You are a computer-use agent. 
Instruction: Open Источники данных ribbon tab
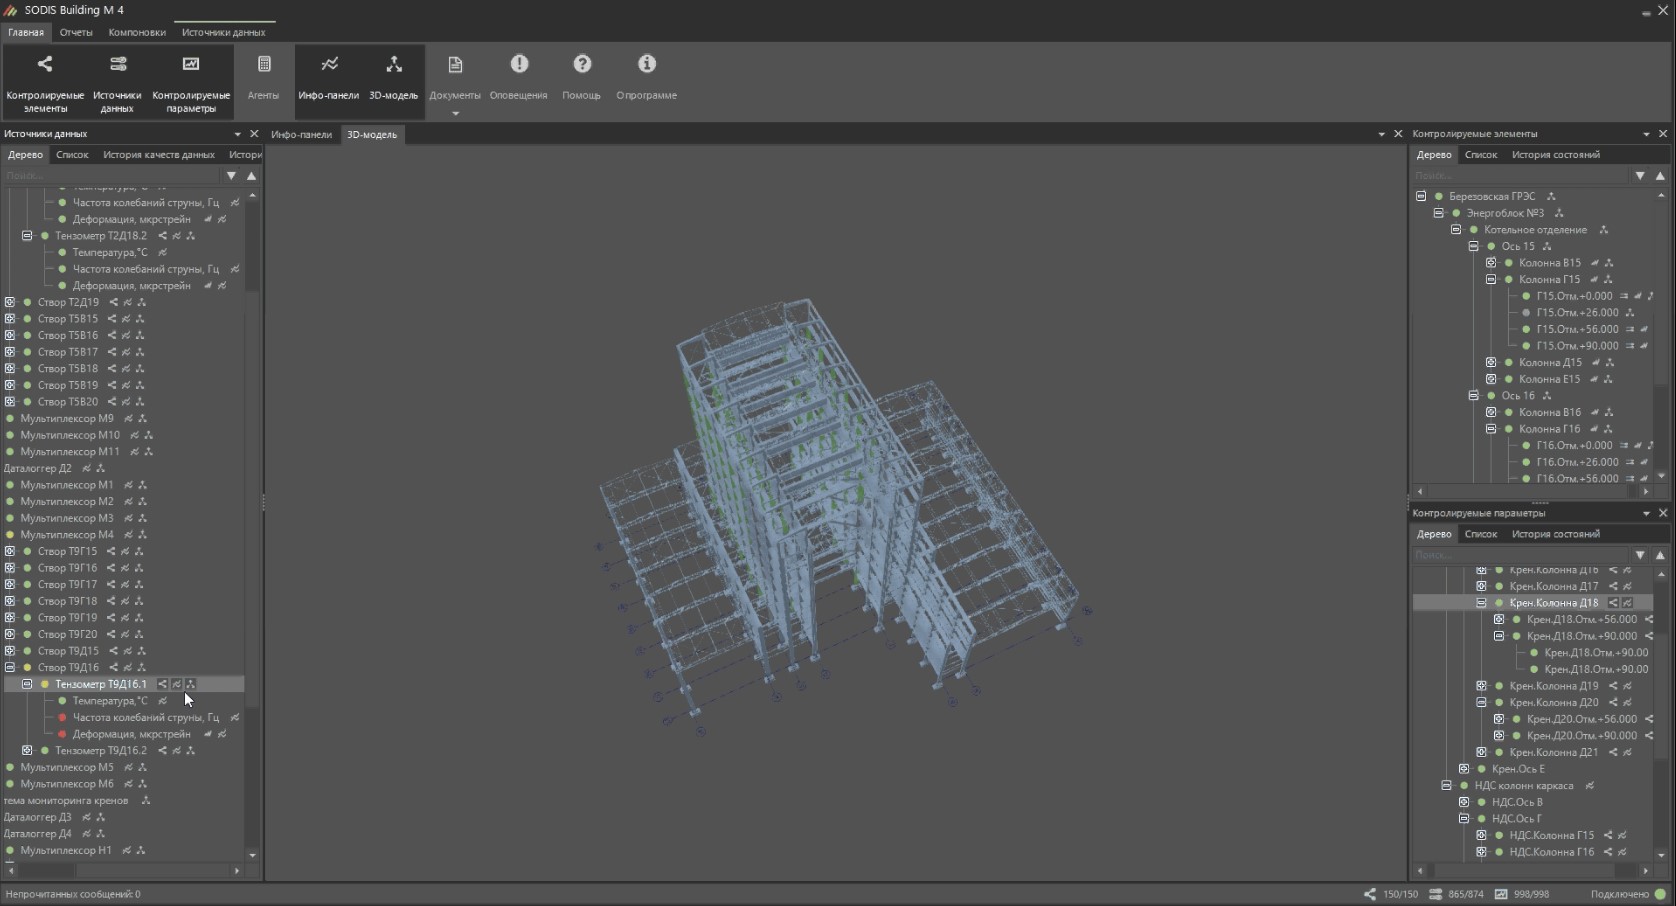point(223,32)
